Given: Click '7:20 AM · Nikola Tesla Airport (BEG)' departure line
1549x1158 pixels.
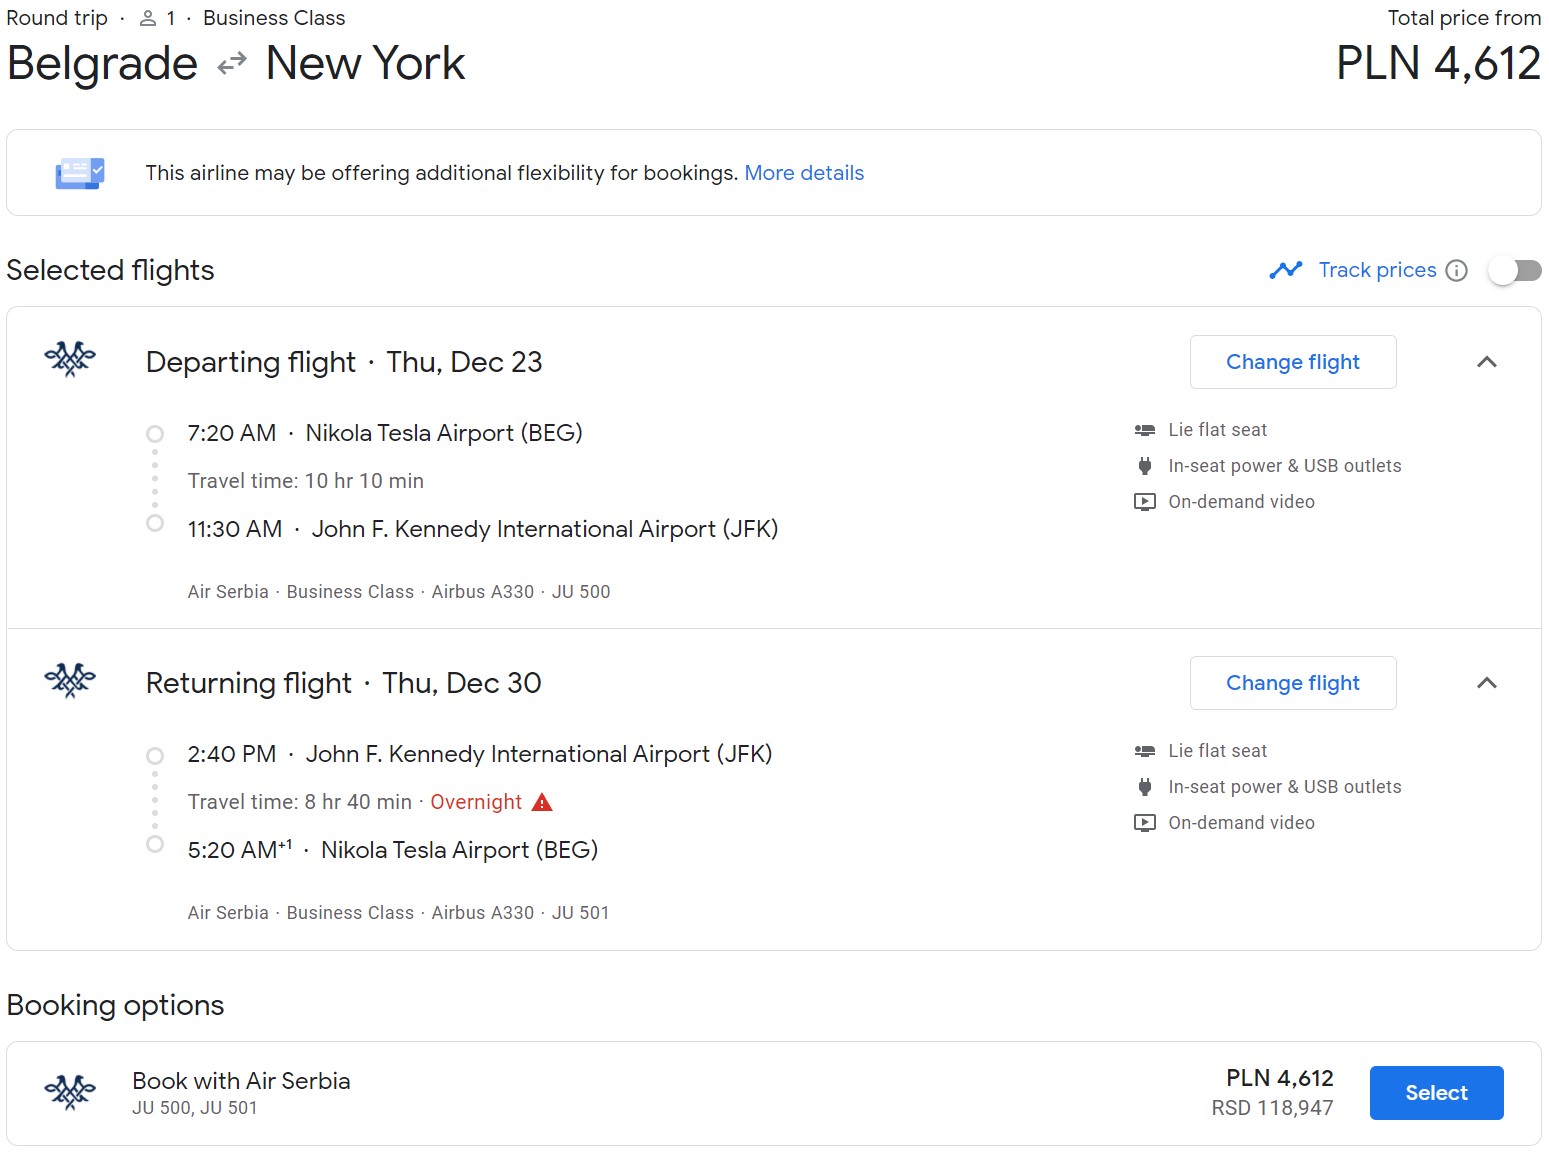Looking at the screenshot, I should point(385,433).
